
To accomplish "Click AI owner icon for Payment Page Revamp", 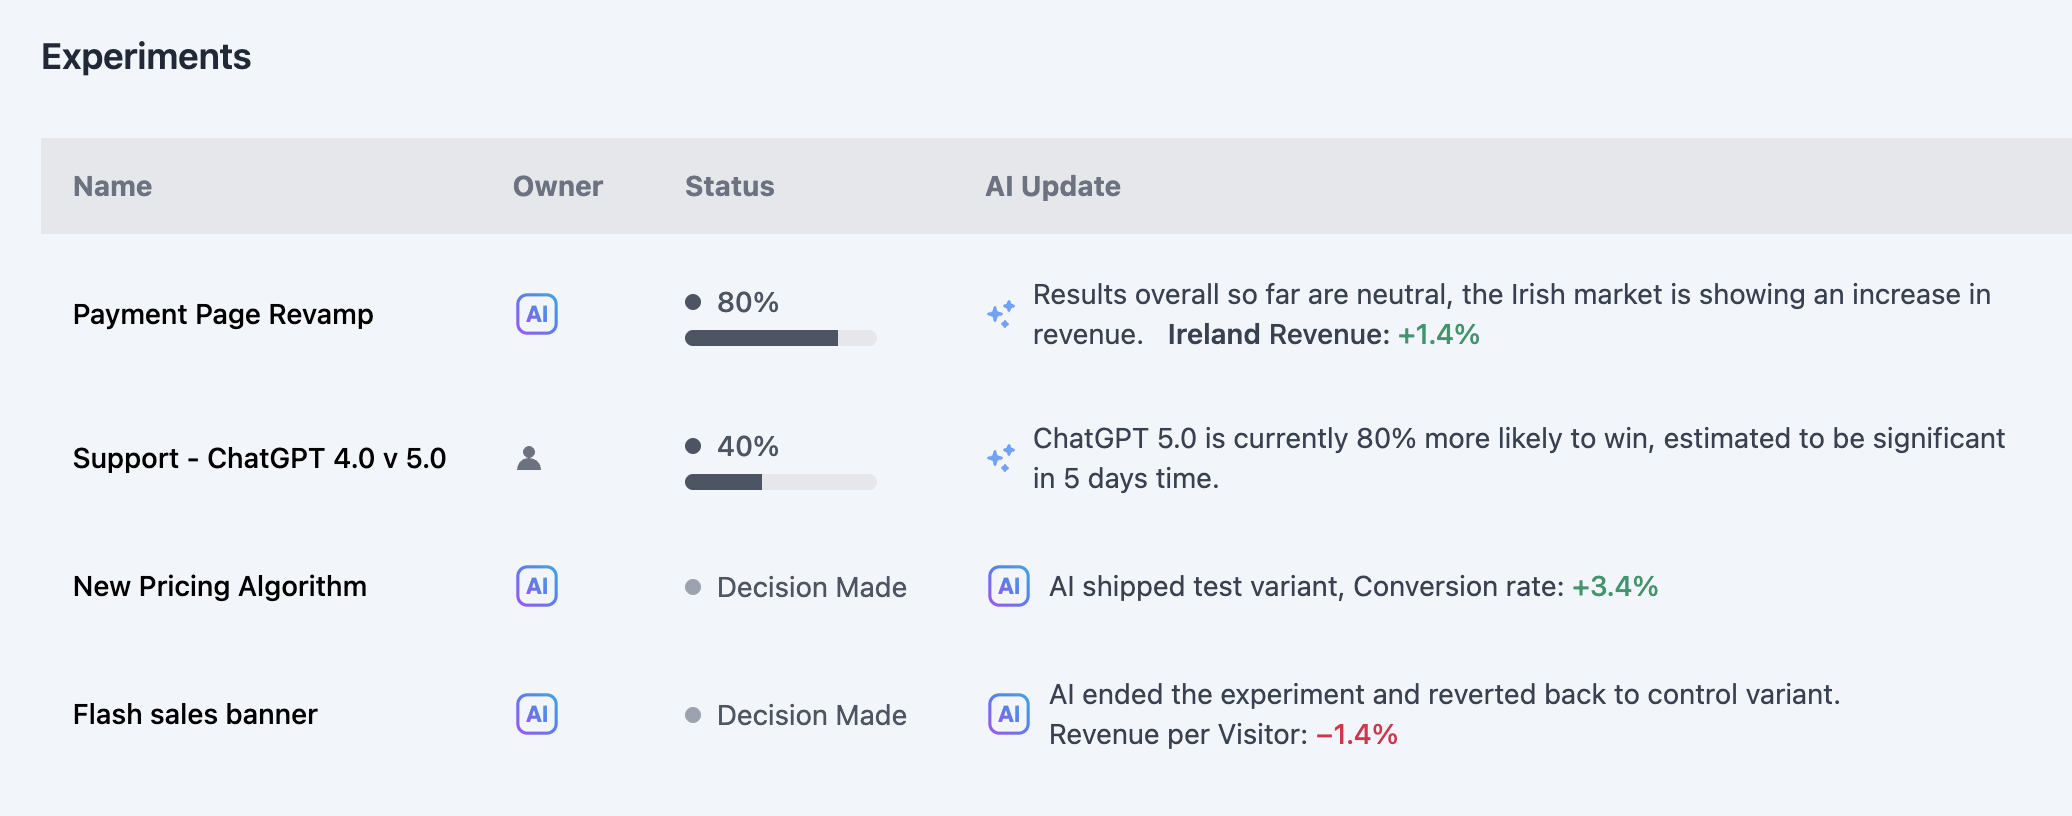I will coord(537,314).
